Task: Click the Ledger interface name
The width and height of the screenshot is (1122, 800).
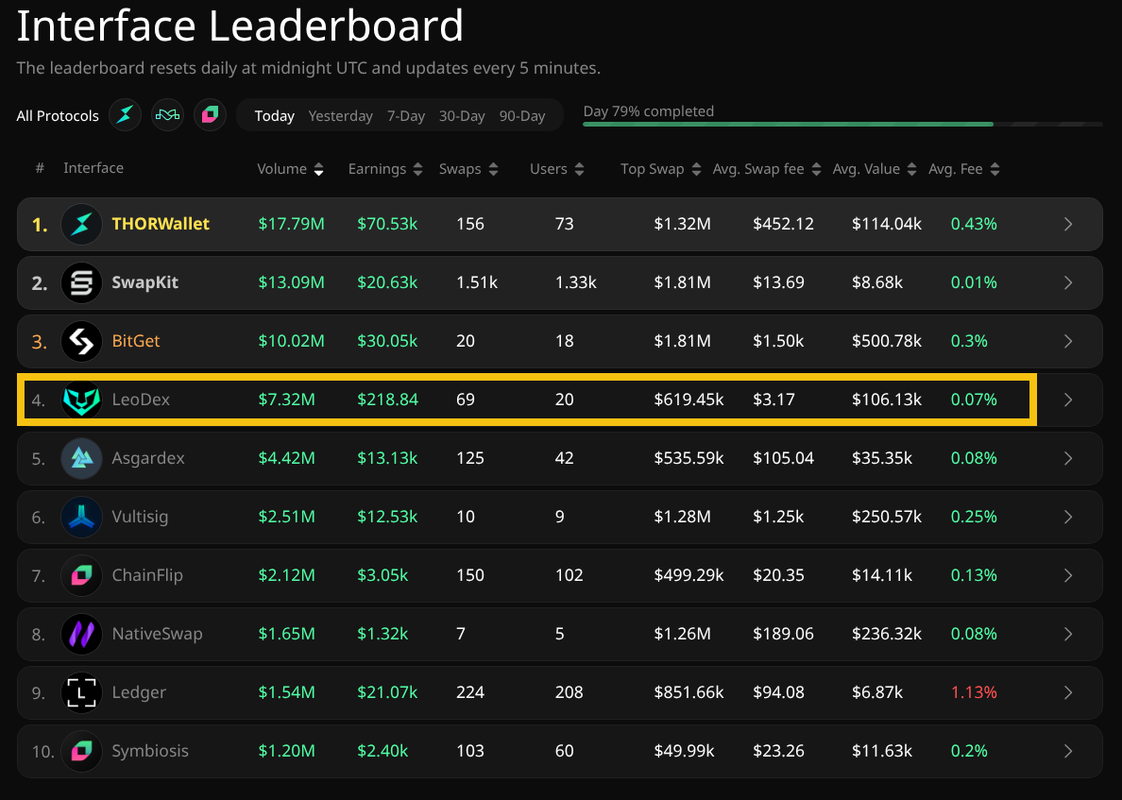Action: tap(139, 693)
